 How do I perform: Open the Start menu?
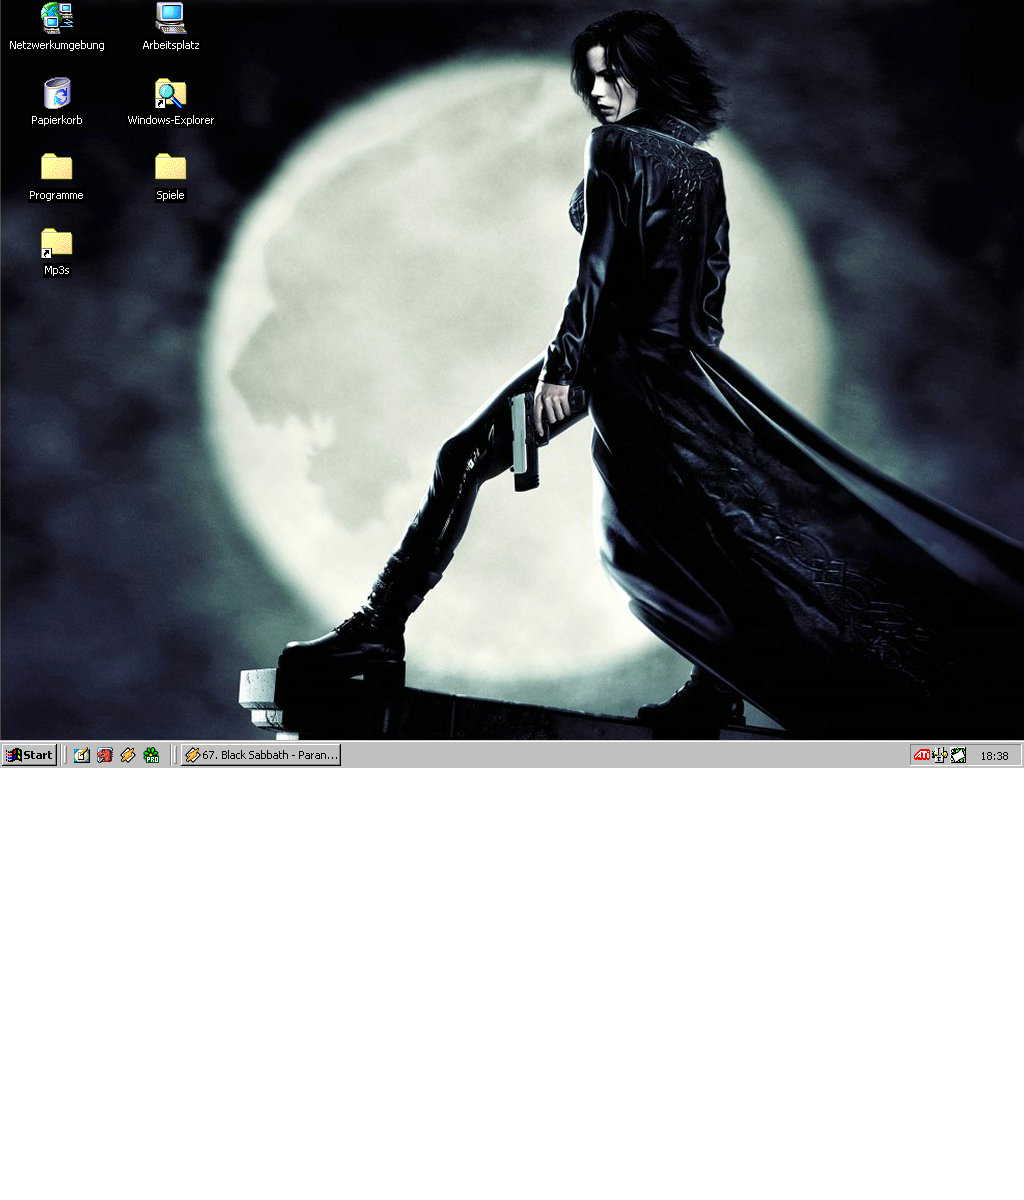(29, 755)
